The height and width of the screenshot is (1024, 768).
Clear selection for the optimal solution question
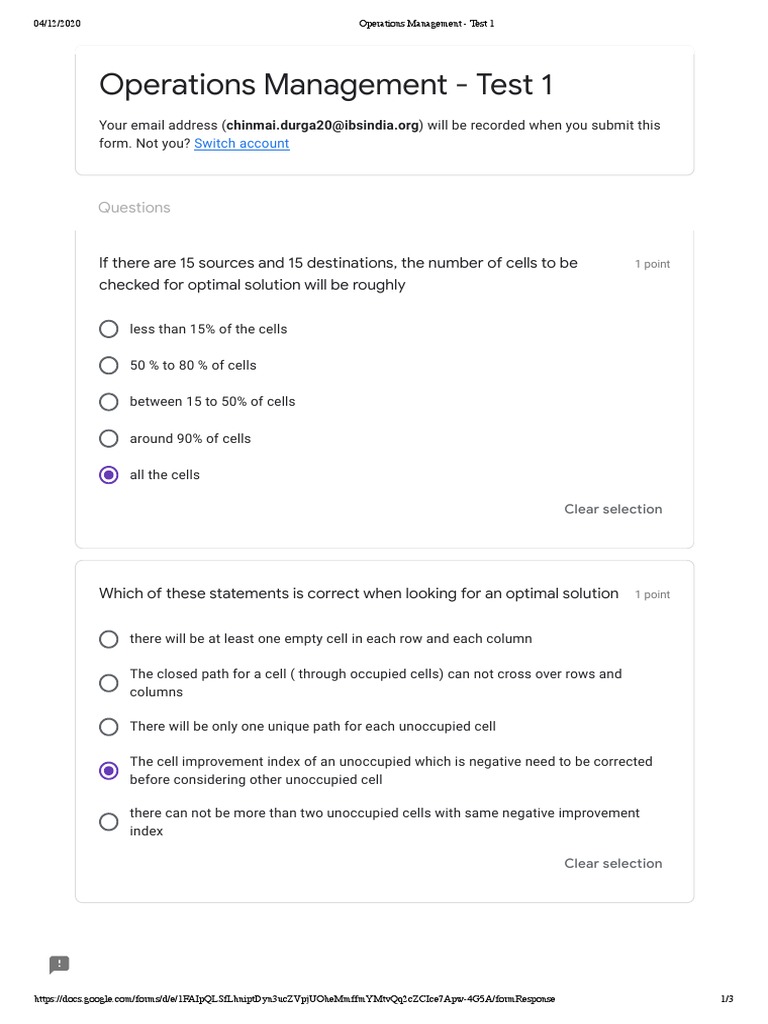coord(612,863)
